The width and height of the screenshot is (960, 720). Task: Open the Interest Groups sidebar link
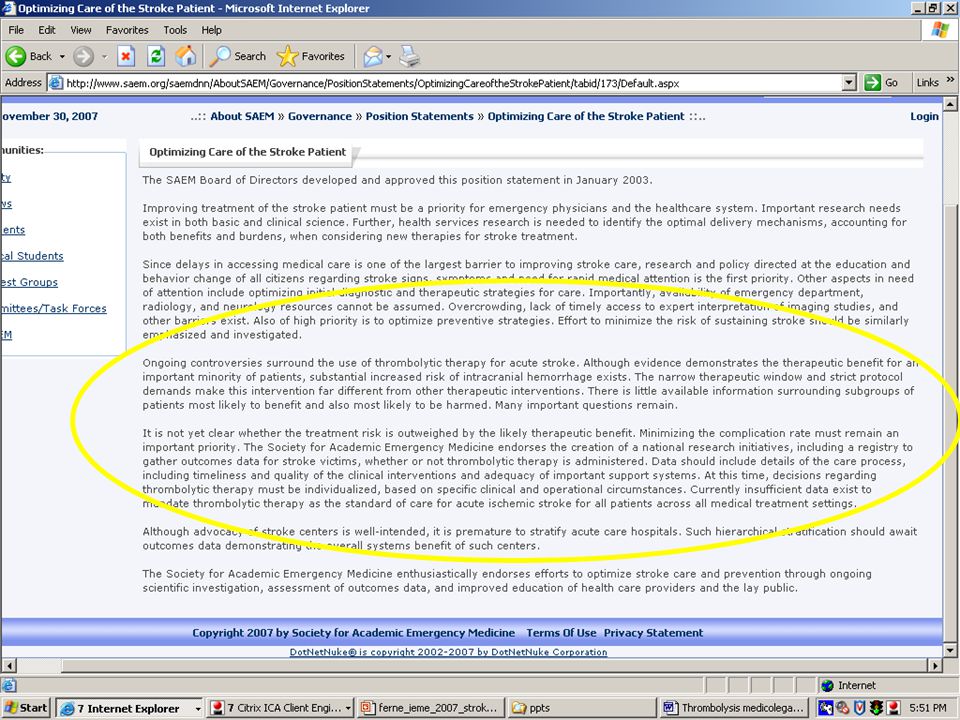coord(29,282)
